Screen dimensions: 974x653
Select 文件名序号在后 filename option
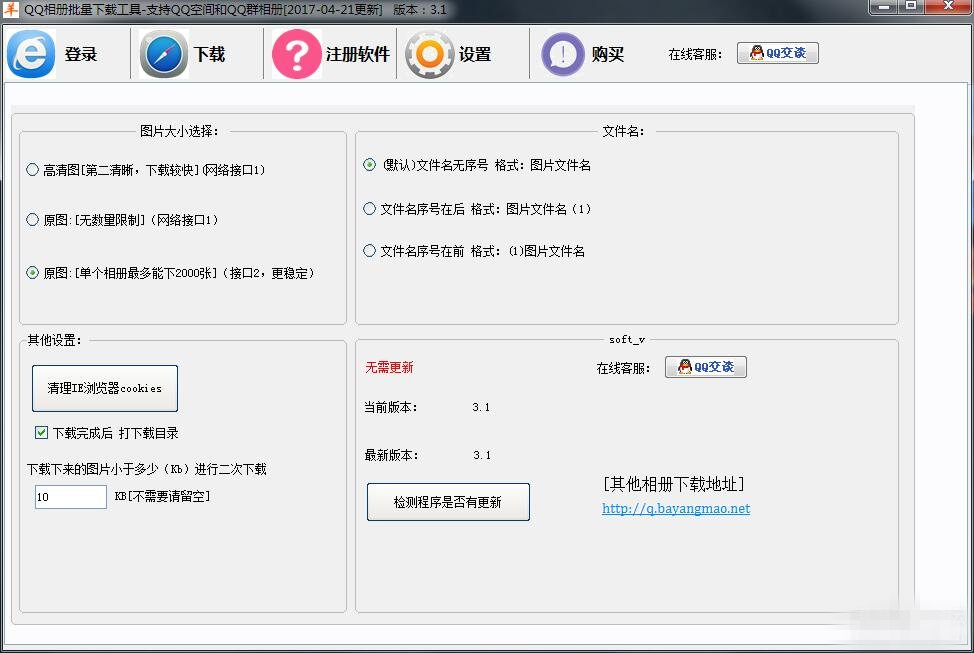(477, 209)
